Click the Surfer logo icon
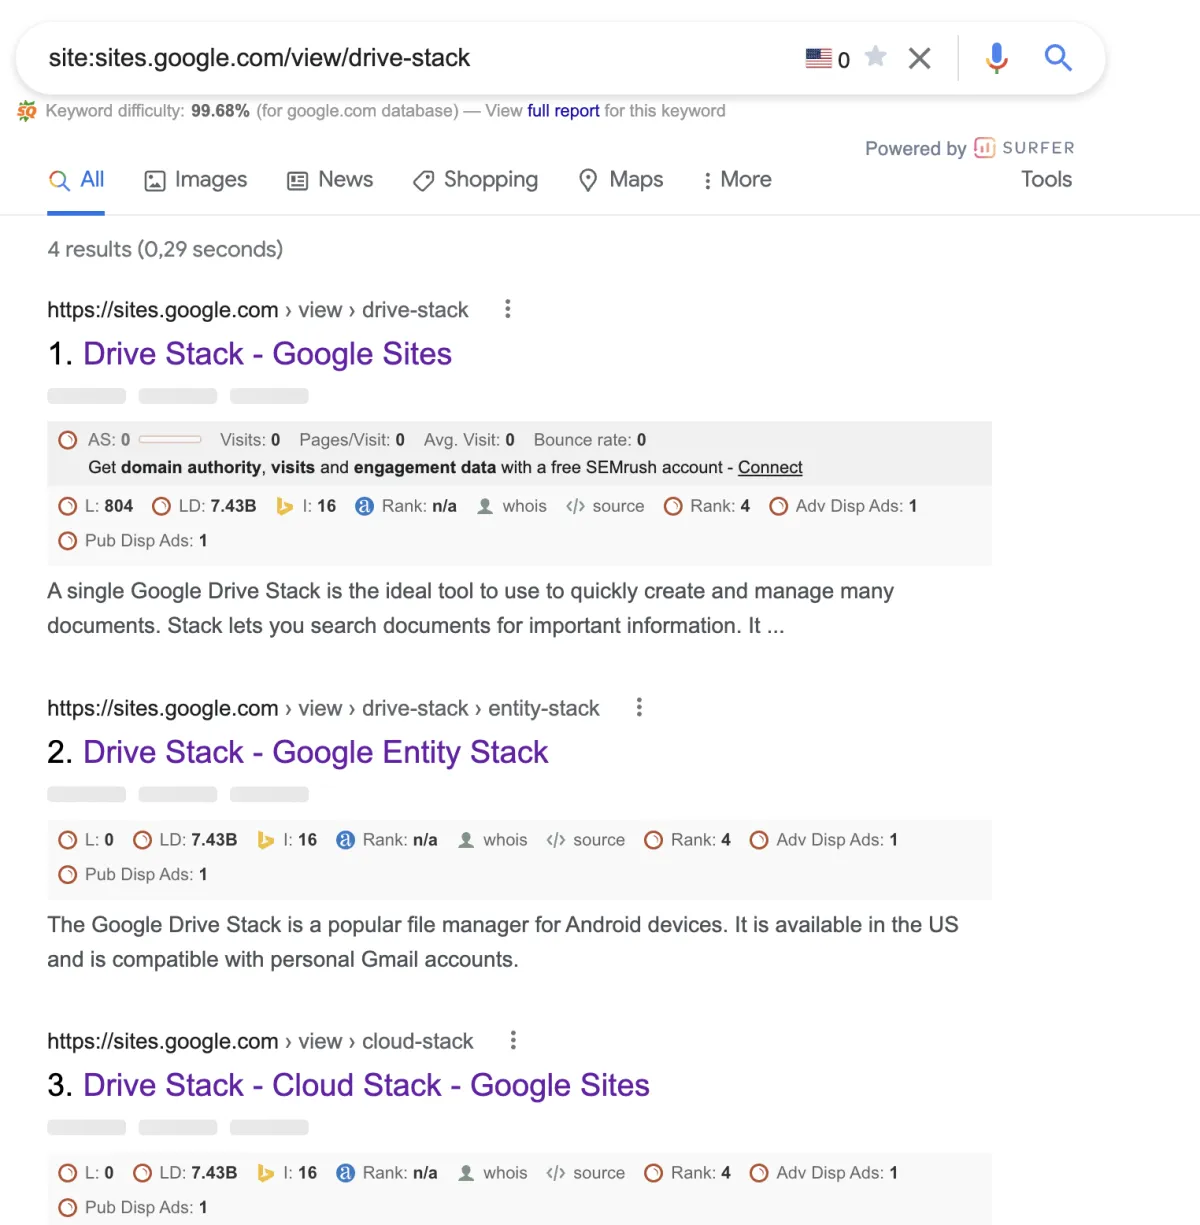Screen dimensions: 1200x1225 coord(984,148)
